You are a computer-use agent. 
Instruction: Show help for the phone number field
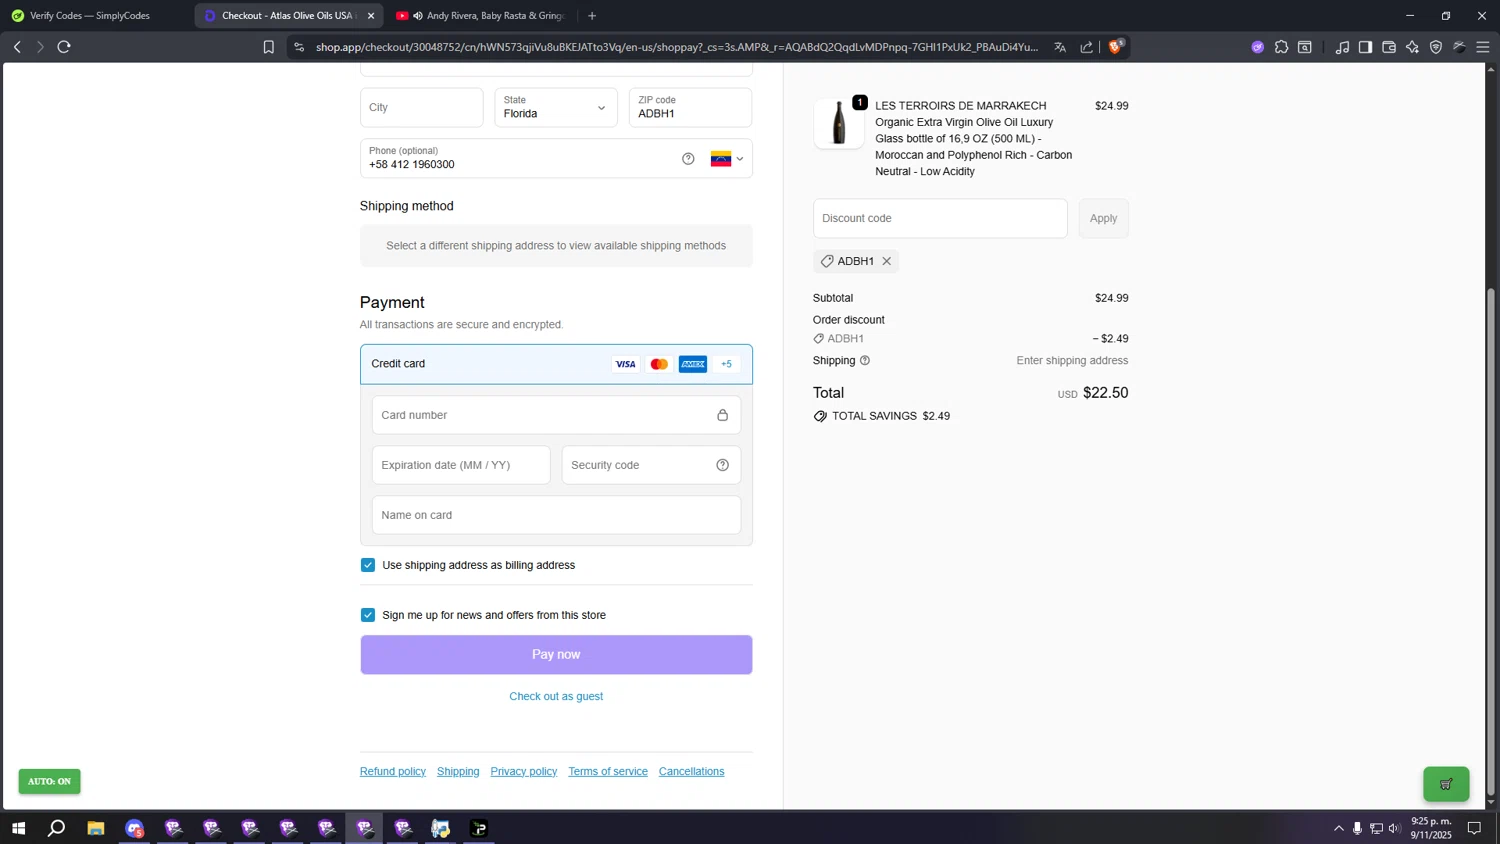pos(688,159)
